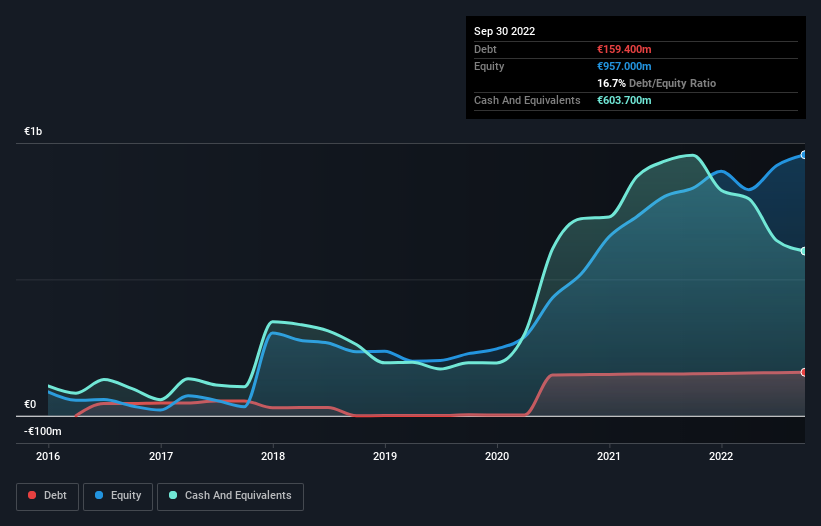Click the Sep 30 2022 tooltip date
The width and height of the screenshot is (821, 526).
(x=505, y=31)
